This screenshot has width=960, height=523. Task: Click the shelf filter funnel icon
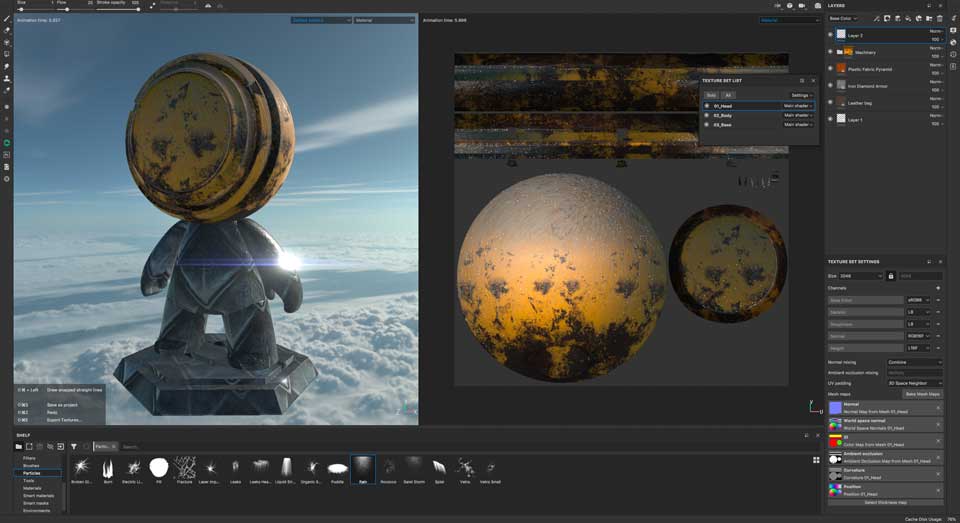point(74,446)
